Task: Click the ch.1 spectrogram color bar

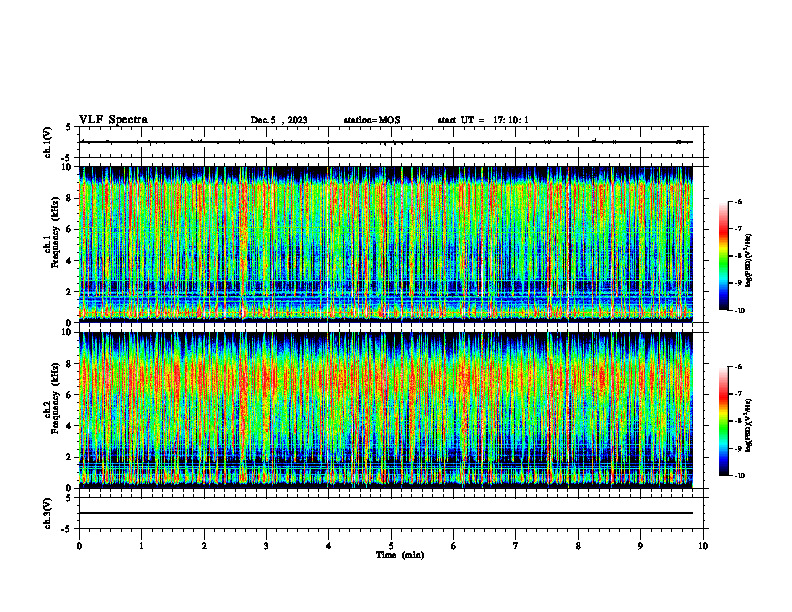Action: [x=723, y=256]
